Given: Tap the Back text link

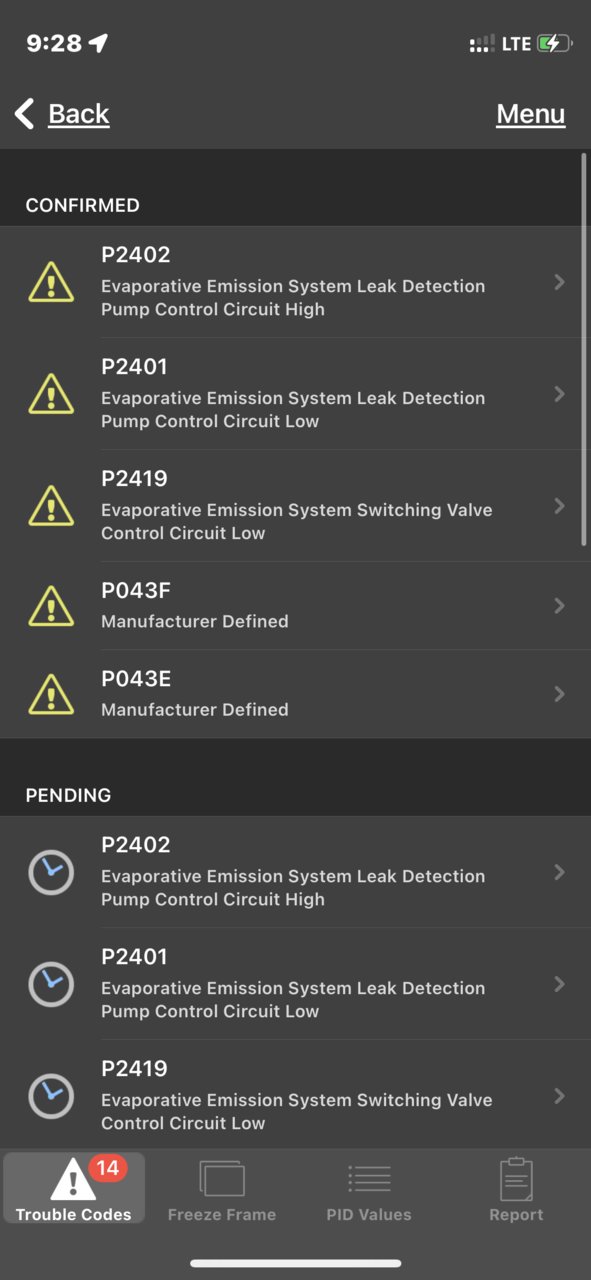Looking at the screenshot, I should tap(79, 114).
